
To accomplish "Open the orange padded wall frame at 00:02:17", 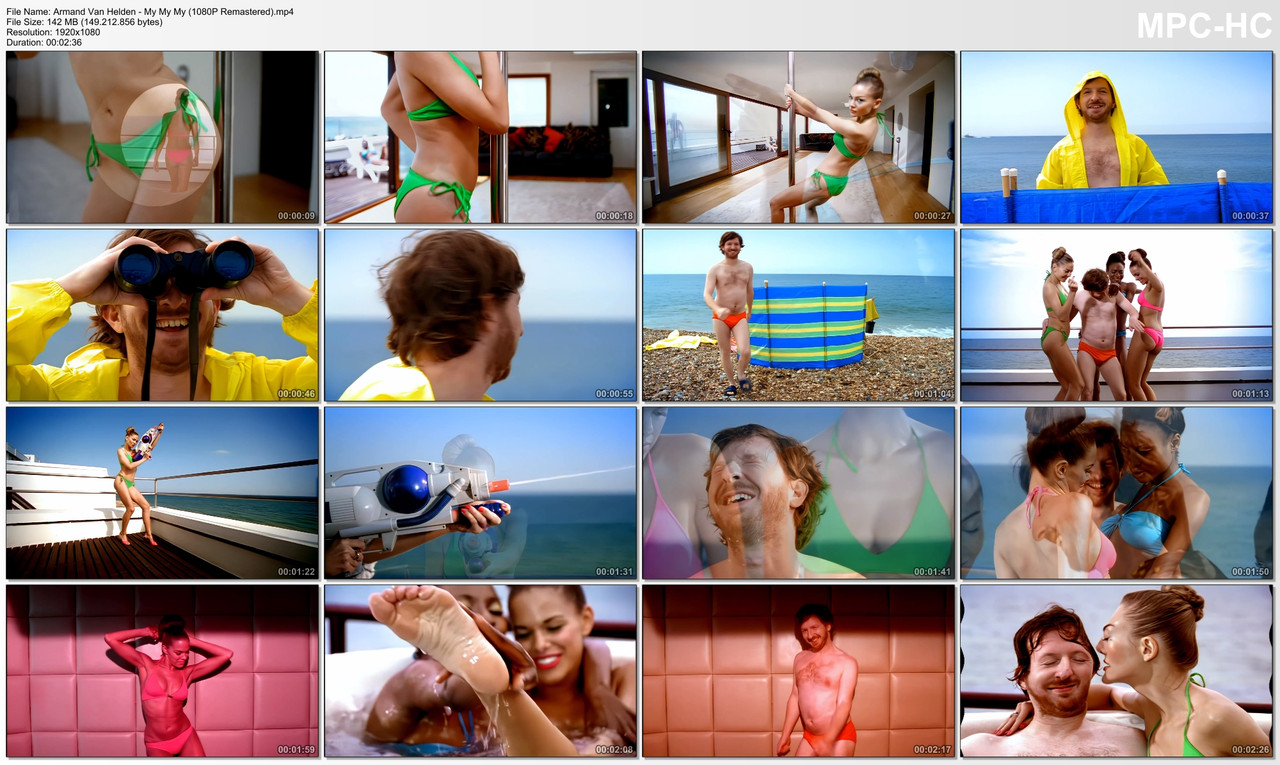I will (798, 671).
